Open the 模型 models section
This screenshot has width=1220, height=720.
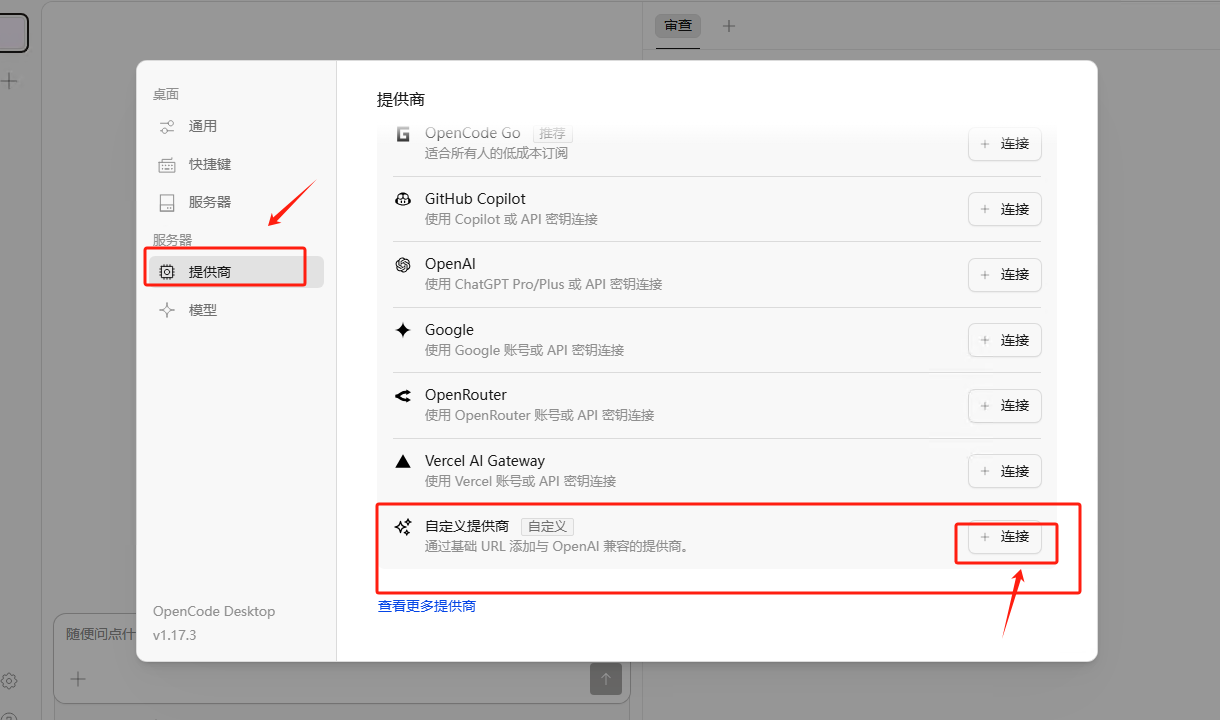point(236,310)
